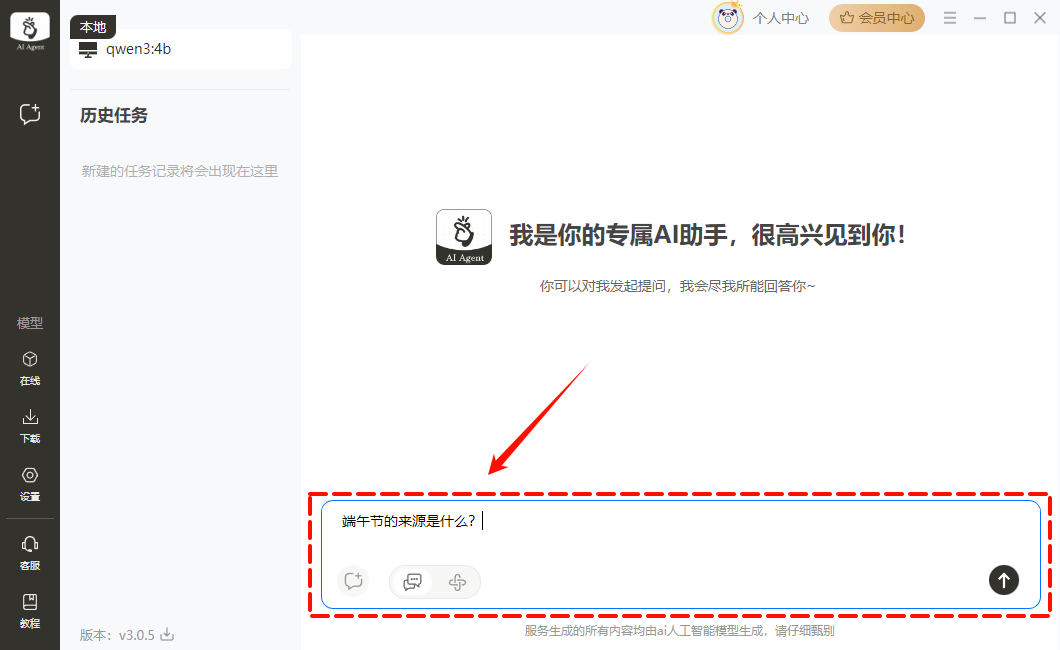
Task: Open the 下载 download section
Action: point(30,425)
